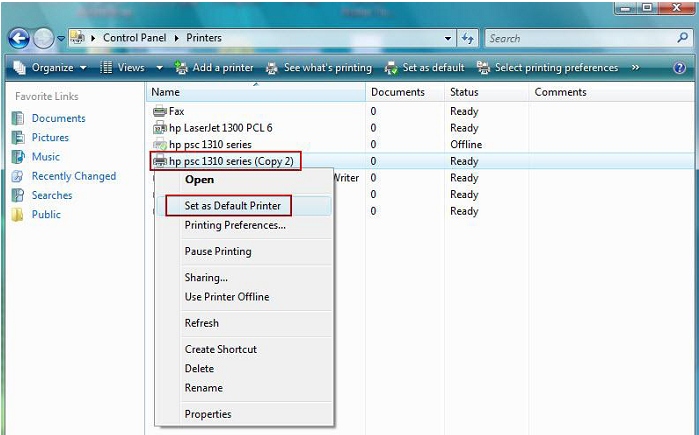
Task: Select Printing Preferences in context menu
Action: tap(235, 225)
